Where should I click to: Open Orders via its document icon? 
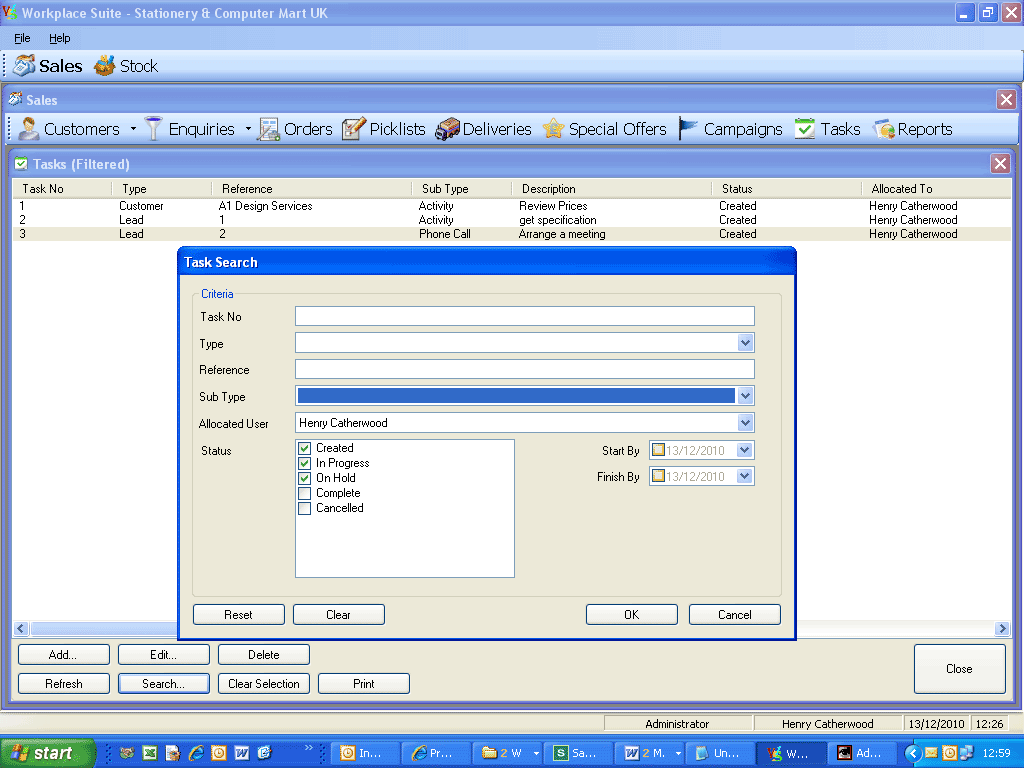tap(268, 129)
